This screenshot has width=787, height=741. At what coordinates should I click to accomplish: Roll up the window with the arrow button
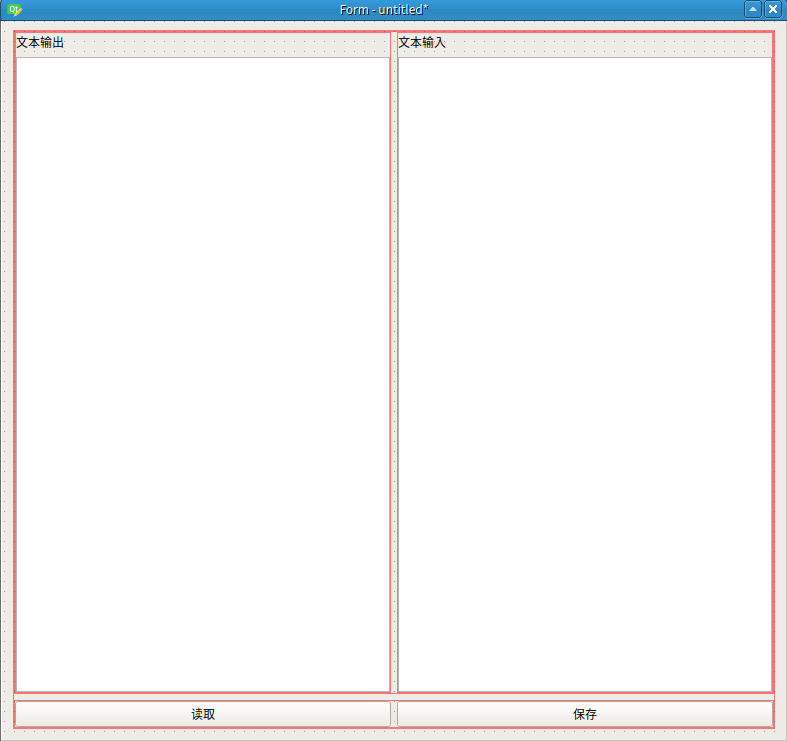coord(753,10)
